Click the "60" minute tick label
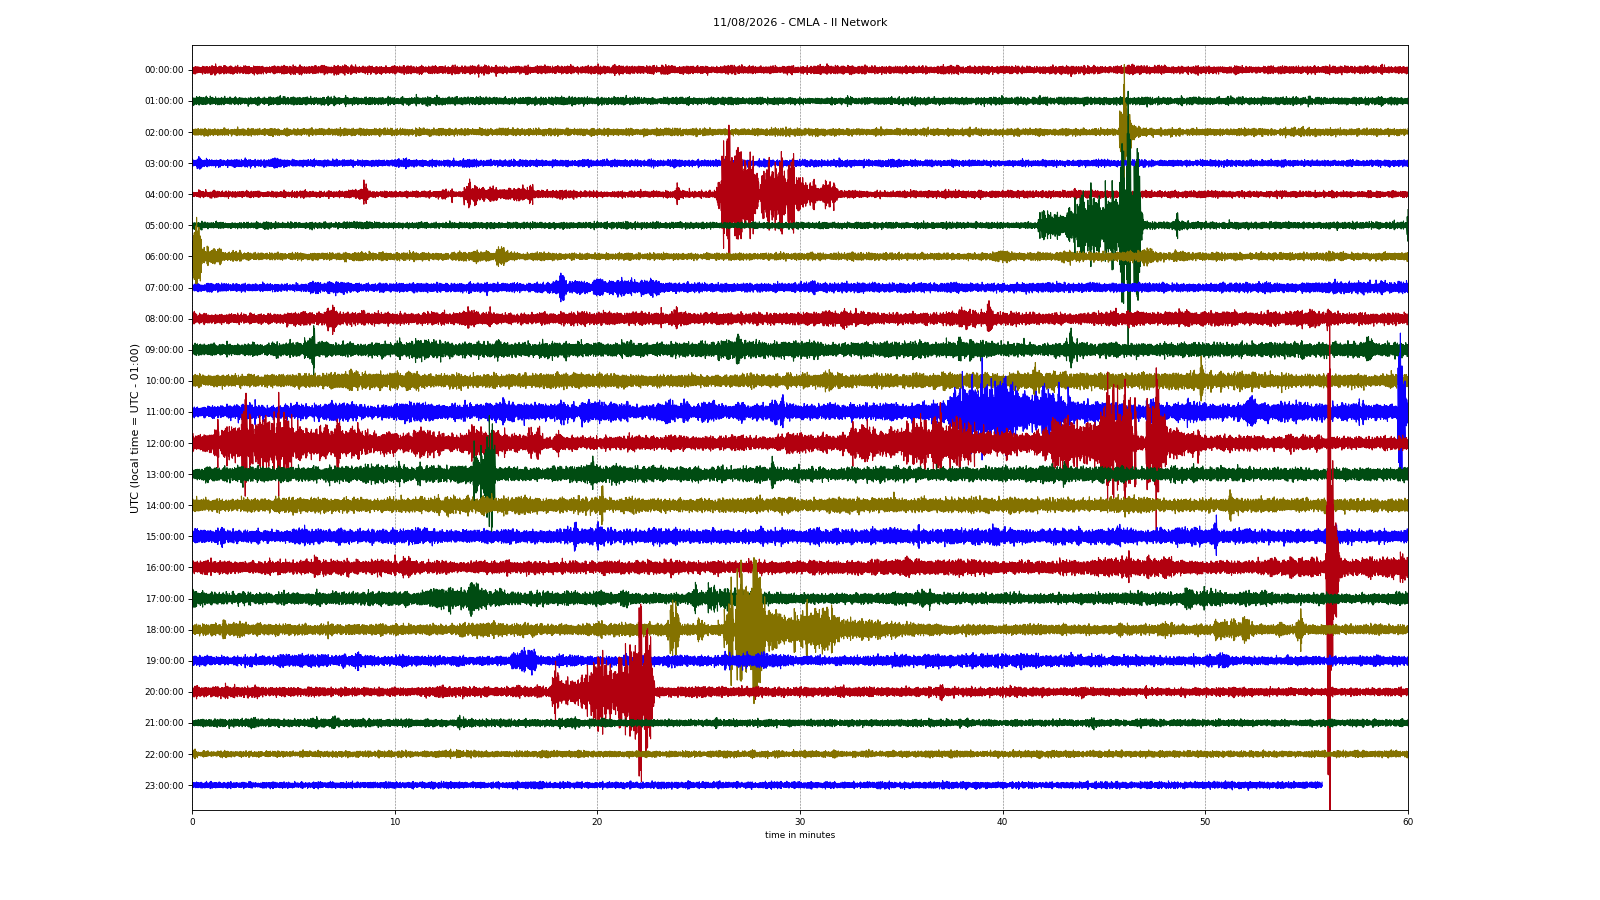The width and height of the screenshot is (1600, 900). (1408, 822)
